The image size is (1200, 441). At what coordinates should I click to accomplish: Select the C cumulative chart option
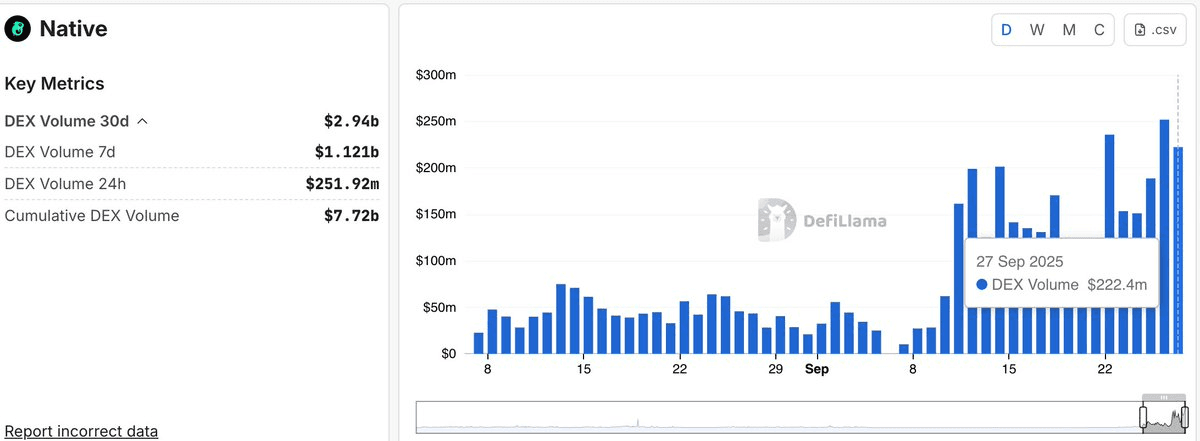click(x=1099, y=30)
